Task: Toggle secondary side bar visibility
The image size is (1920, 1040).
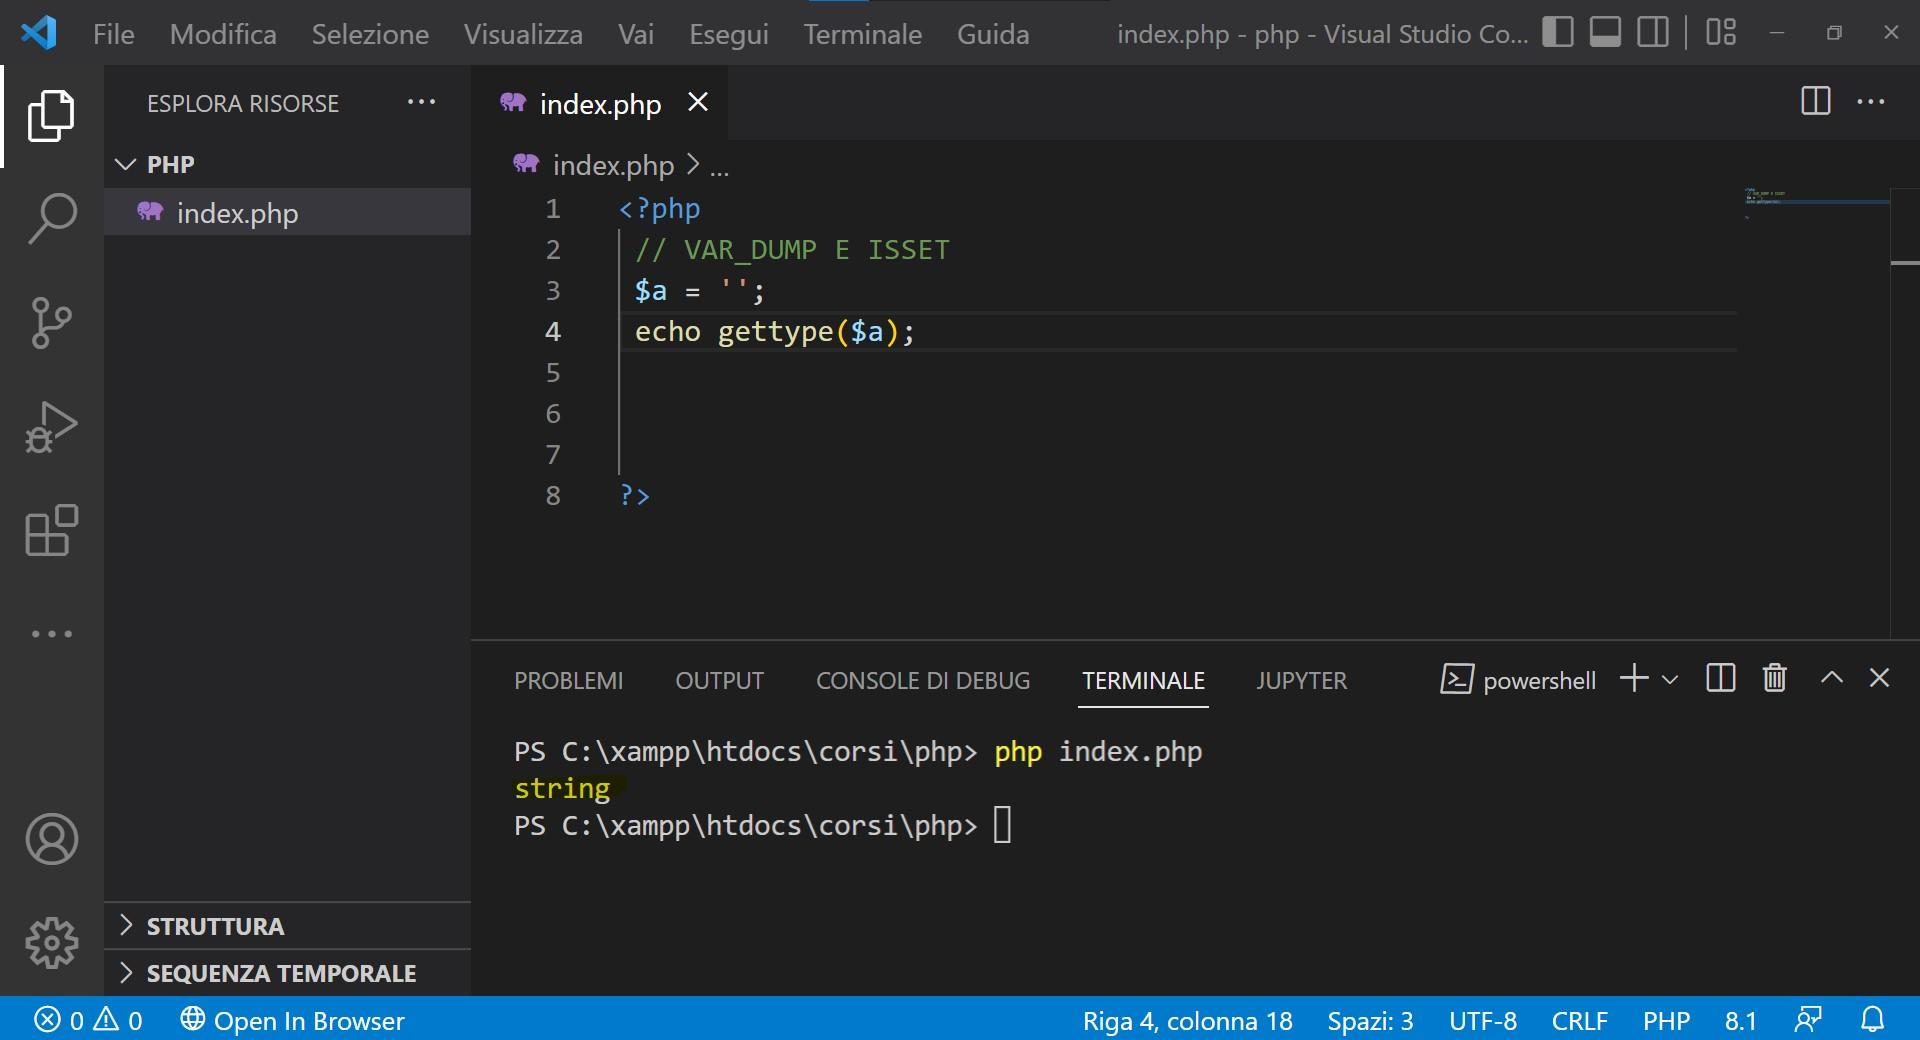Action: [1653, 32]
